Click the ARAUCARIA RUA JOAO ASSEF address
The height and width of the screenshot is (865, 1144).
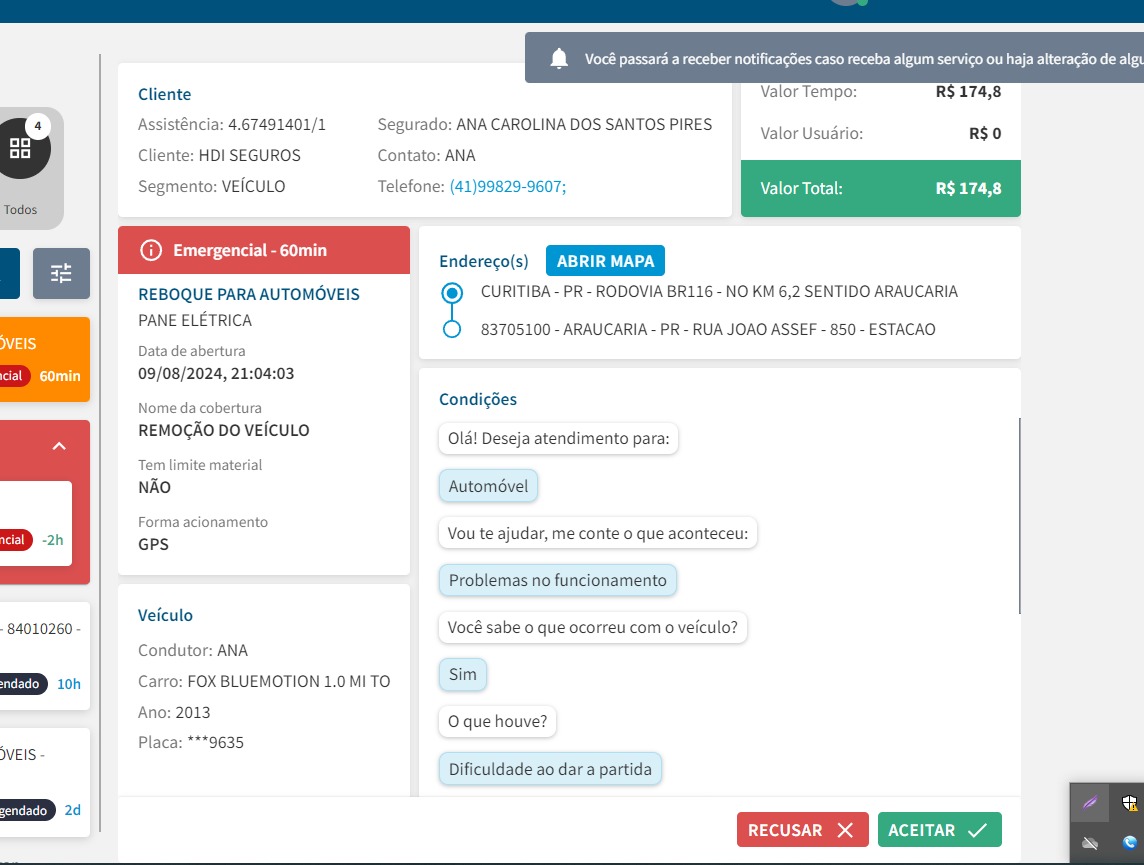pos(708,330)
